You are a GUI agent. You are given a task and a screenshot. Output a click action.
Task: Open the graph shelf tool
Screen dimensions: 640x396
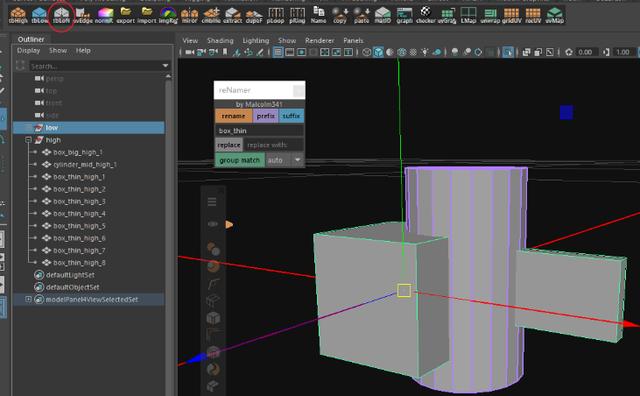(x=404, y=15)
